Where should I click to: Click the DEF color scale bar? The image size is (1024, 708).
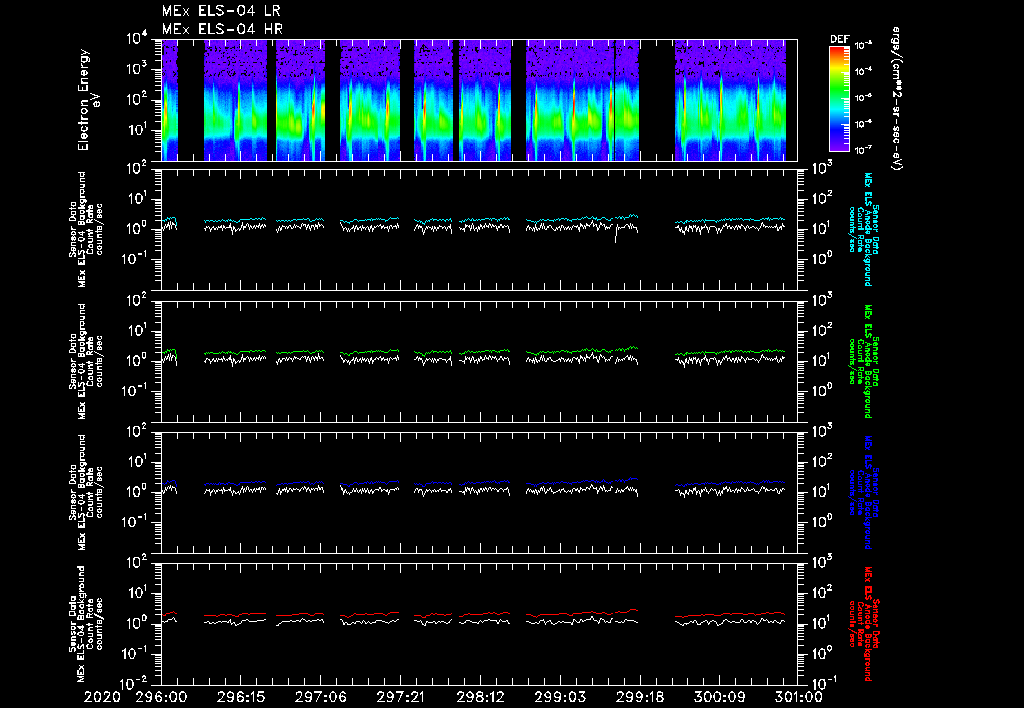839,99
